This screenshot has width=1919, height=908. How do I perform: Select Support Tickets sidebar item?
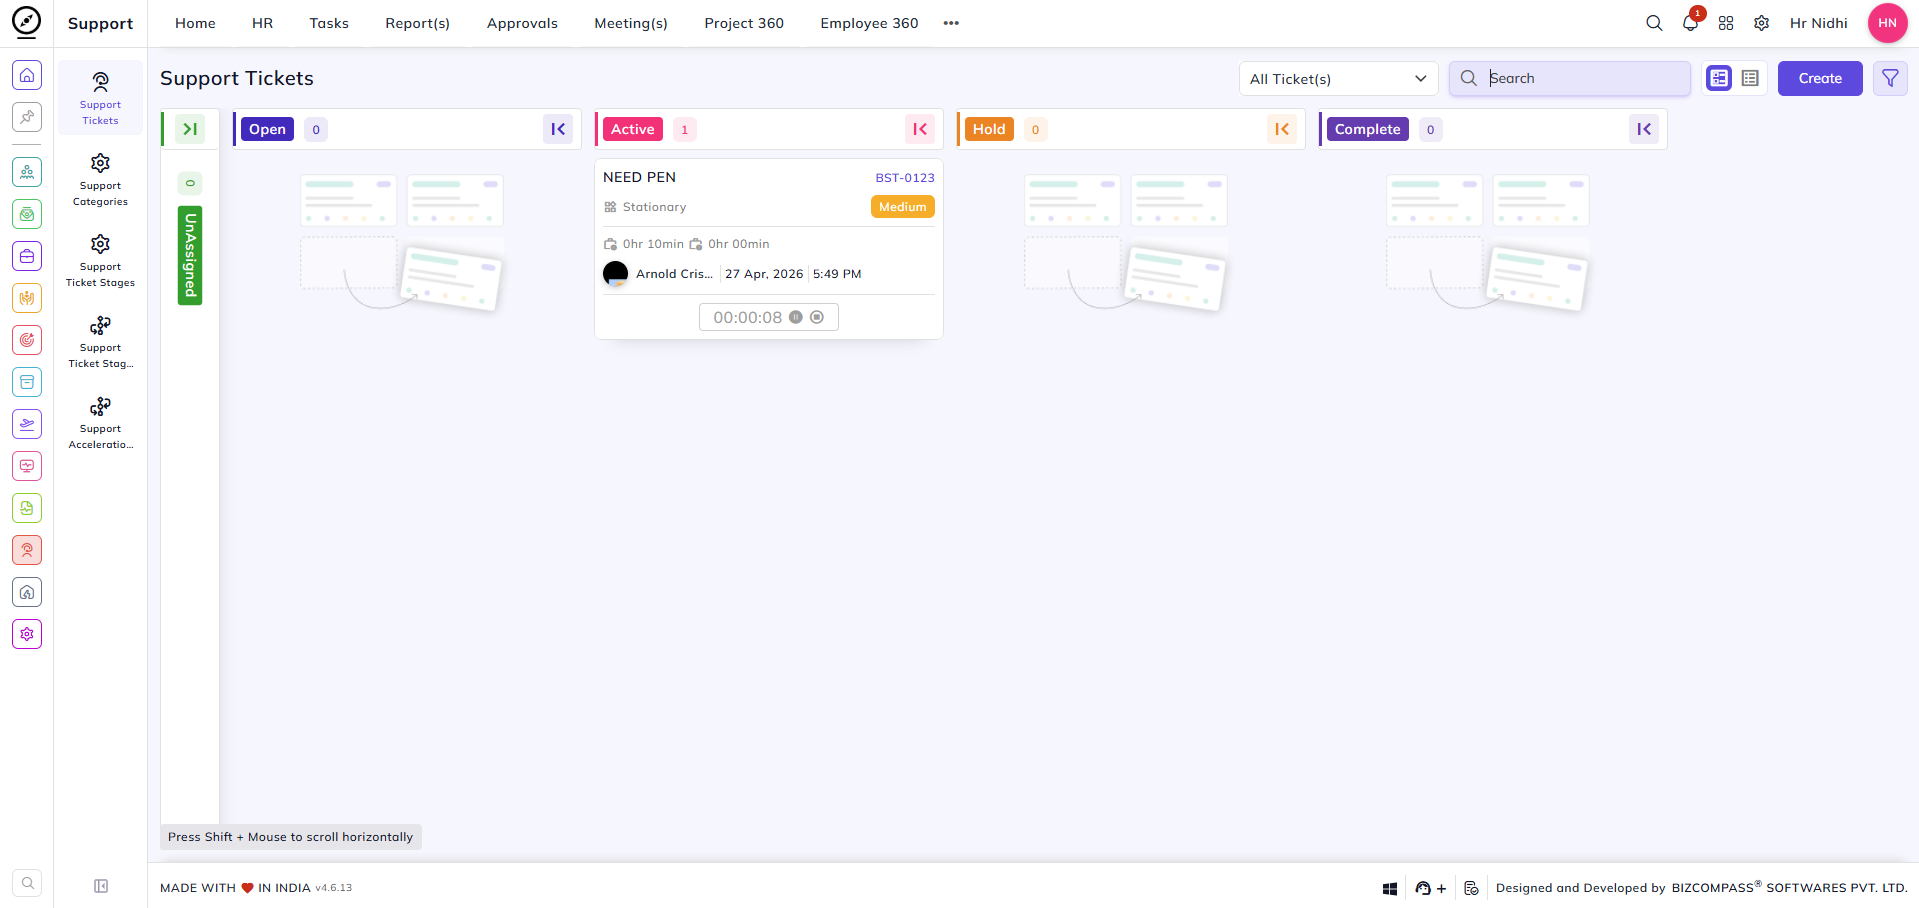click(100, 98)
